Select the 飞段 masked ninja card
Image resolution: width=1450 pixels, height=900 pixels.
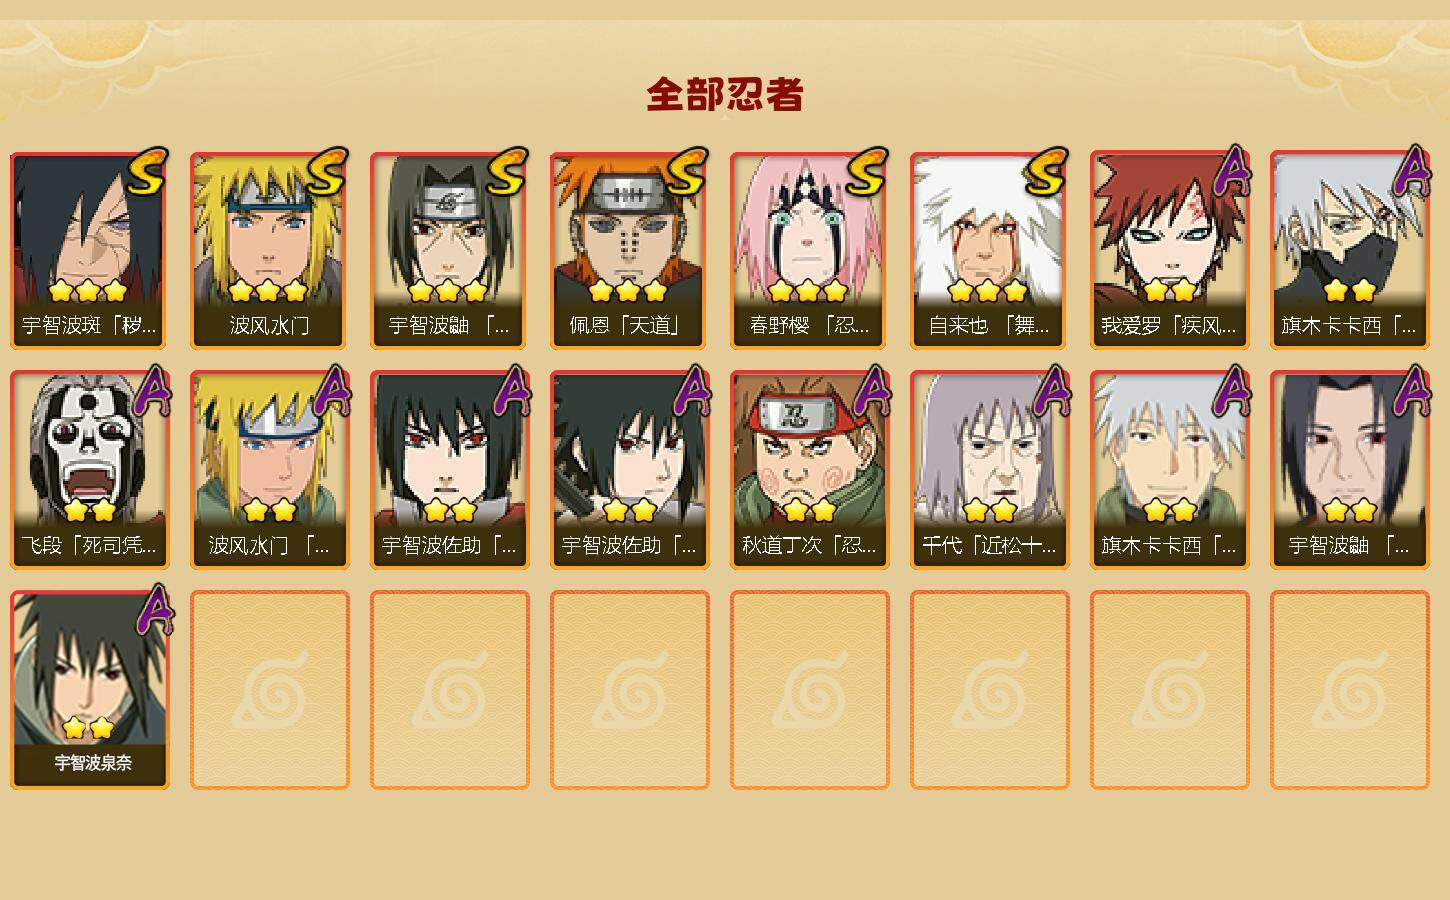tap(88, 470)
